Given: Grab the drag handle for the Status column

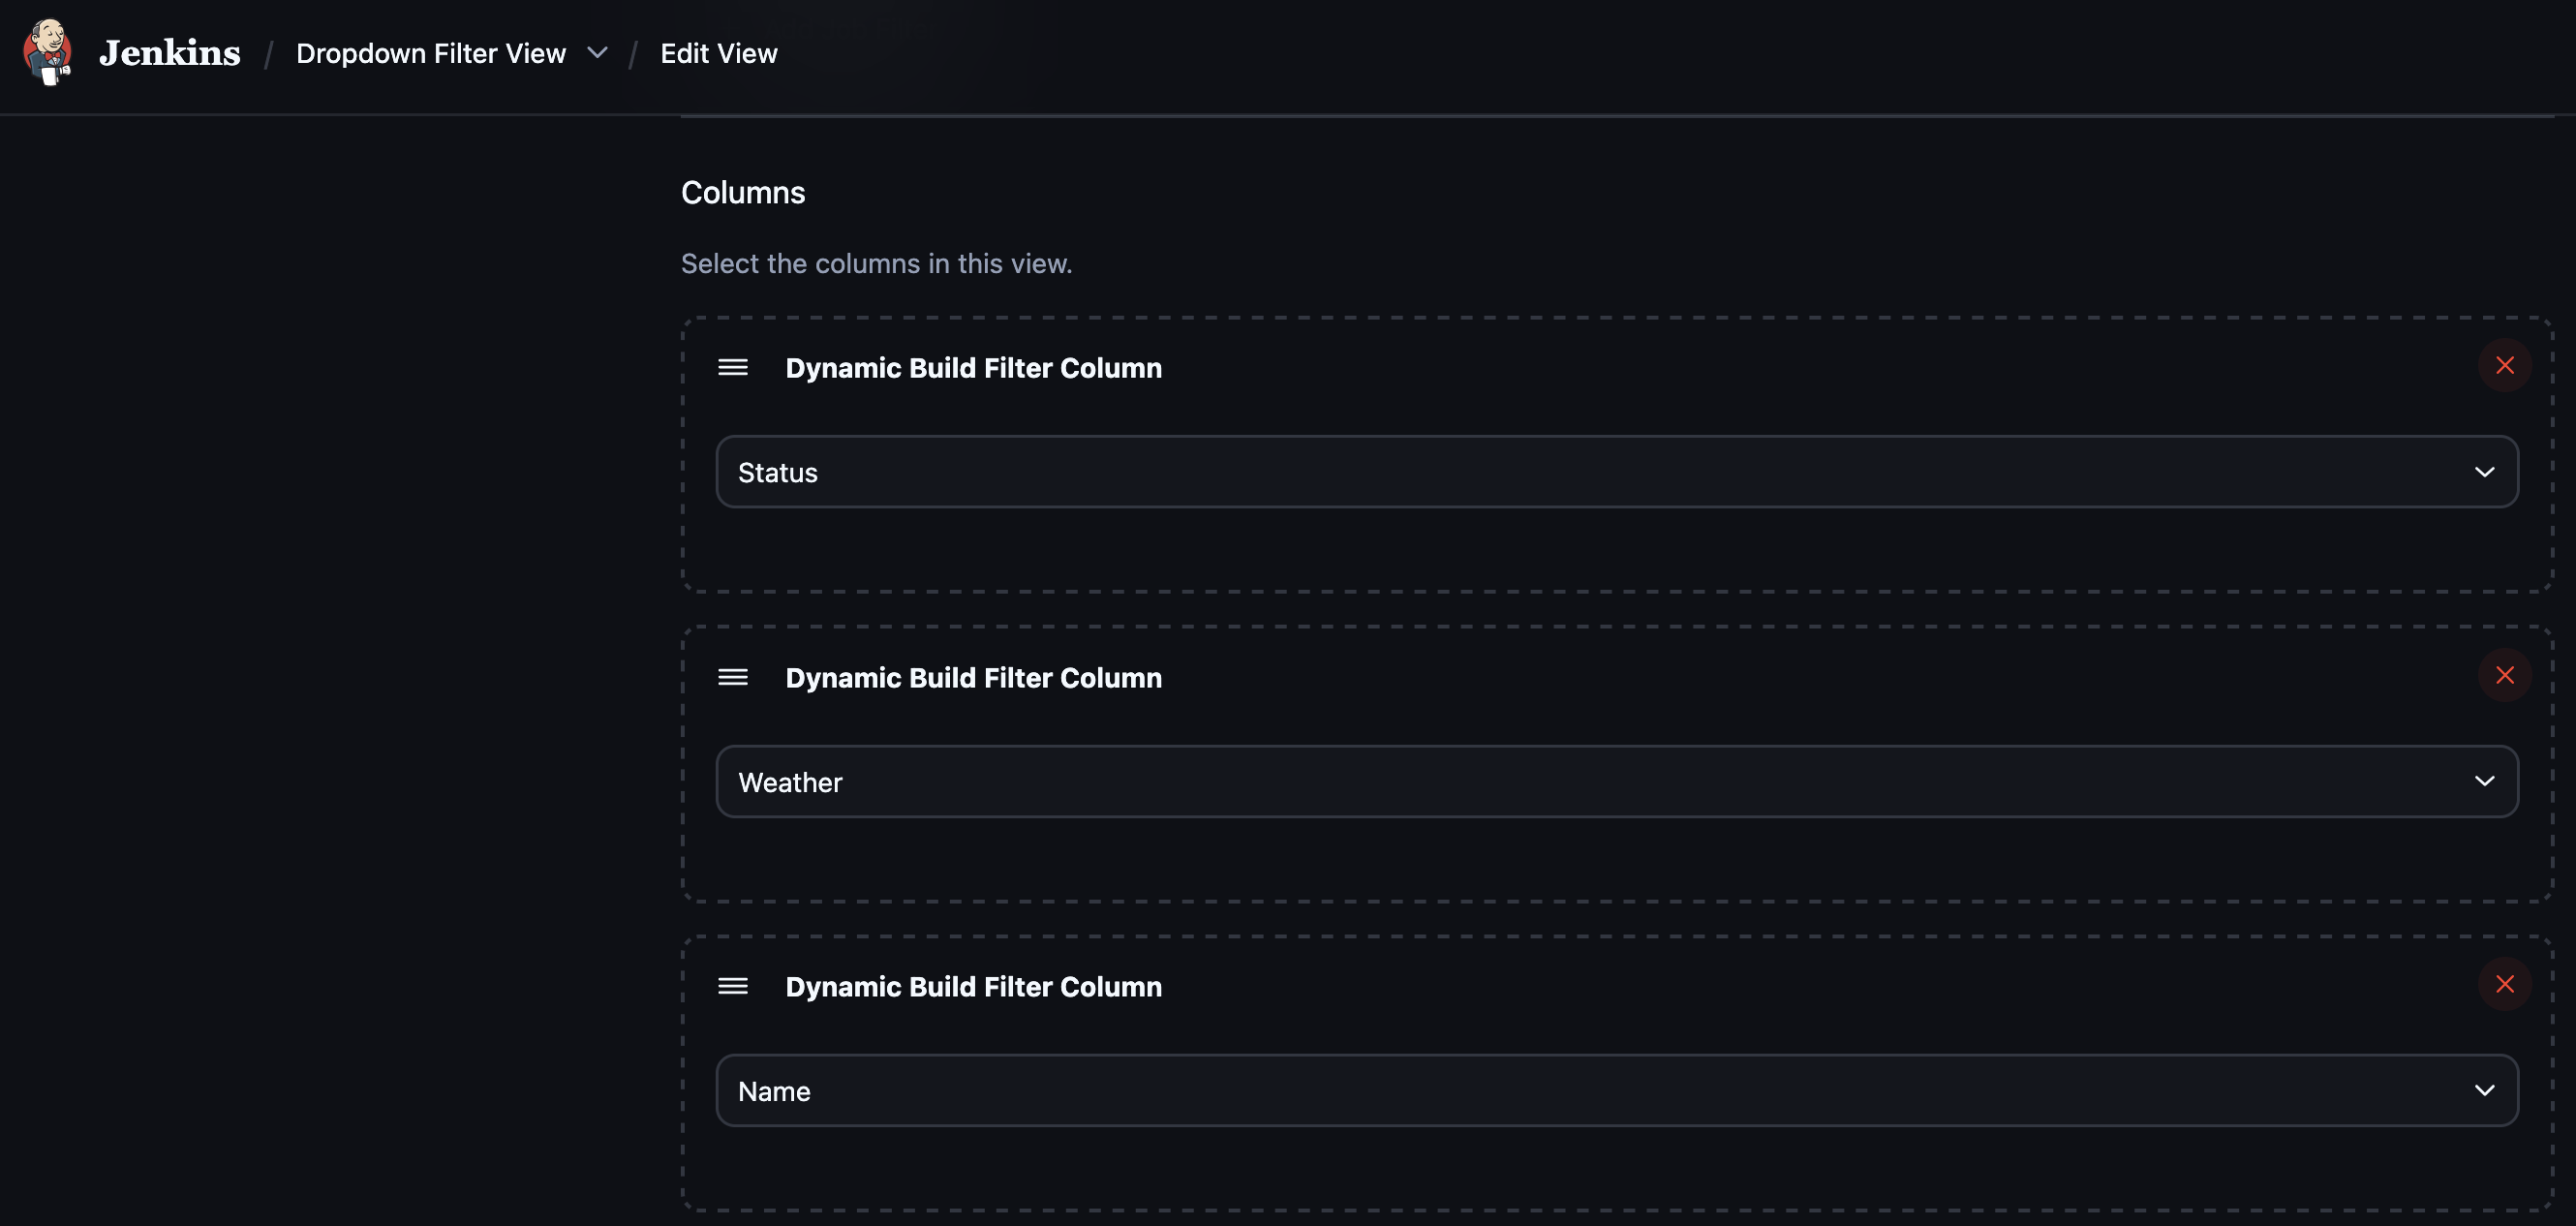Looking at the screenshot, I should pyautogui.click(x=732, y=367).
